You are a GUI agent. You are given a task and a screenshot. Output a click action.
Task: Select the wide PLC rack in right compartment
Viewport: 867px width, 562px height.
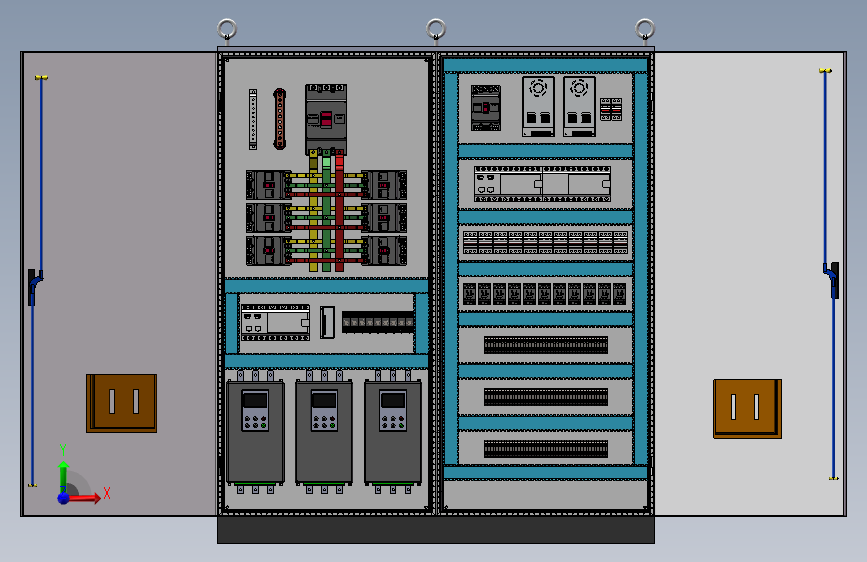tap(542, 184)
